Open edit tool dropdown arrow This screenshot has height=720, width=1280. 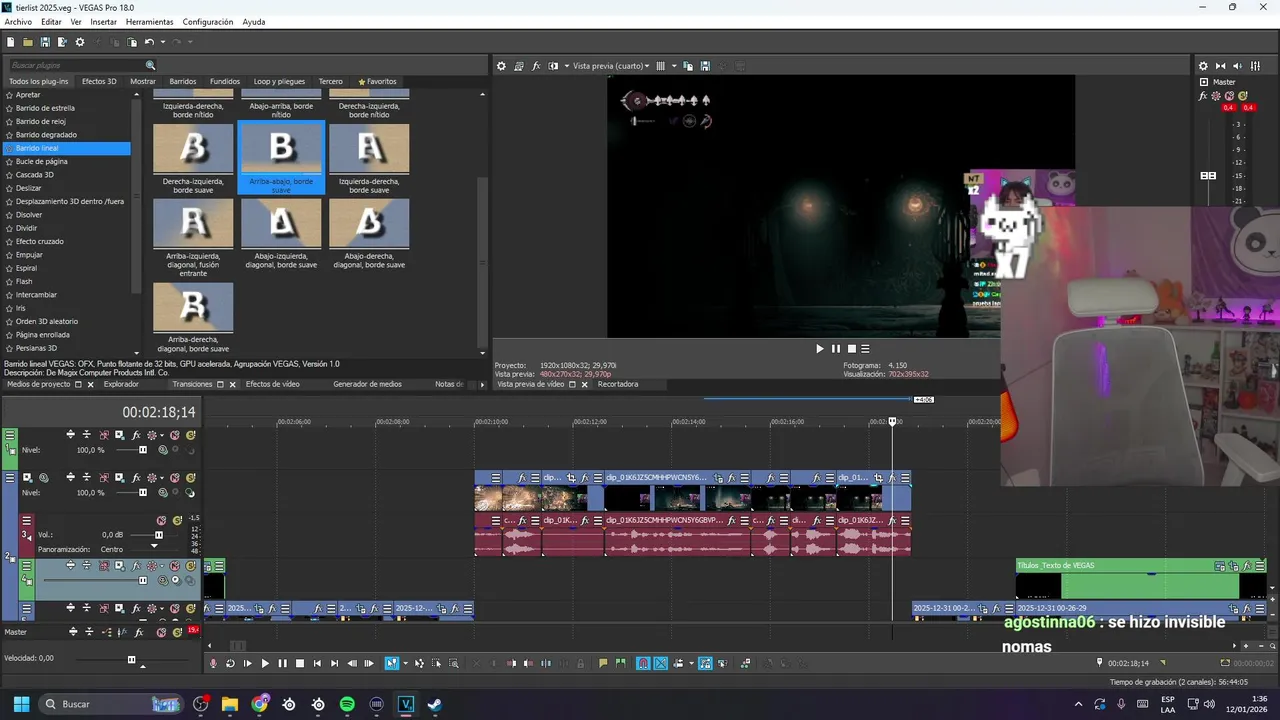[406, 663]
